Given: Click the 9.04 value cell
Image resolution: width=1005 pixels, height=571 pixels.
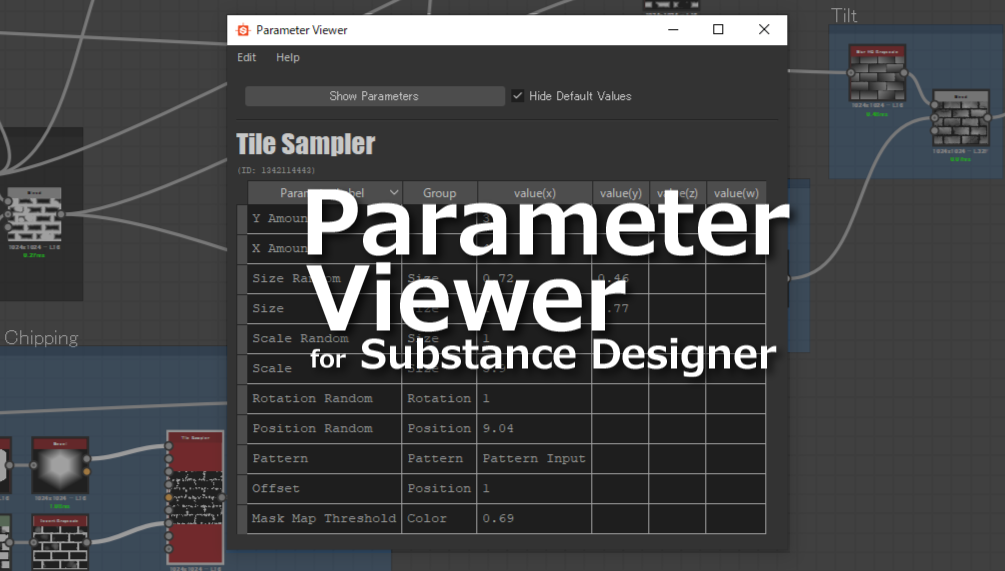Looking at the screenshot, I should (x=535, y=429).
